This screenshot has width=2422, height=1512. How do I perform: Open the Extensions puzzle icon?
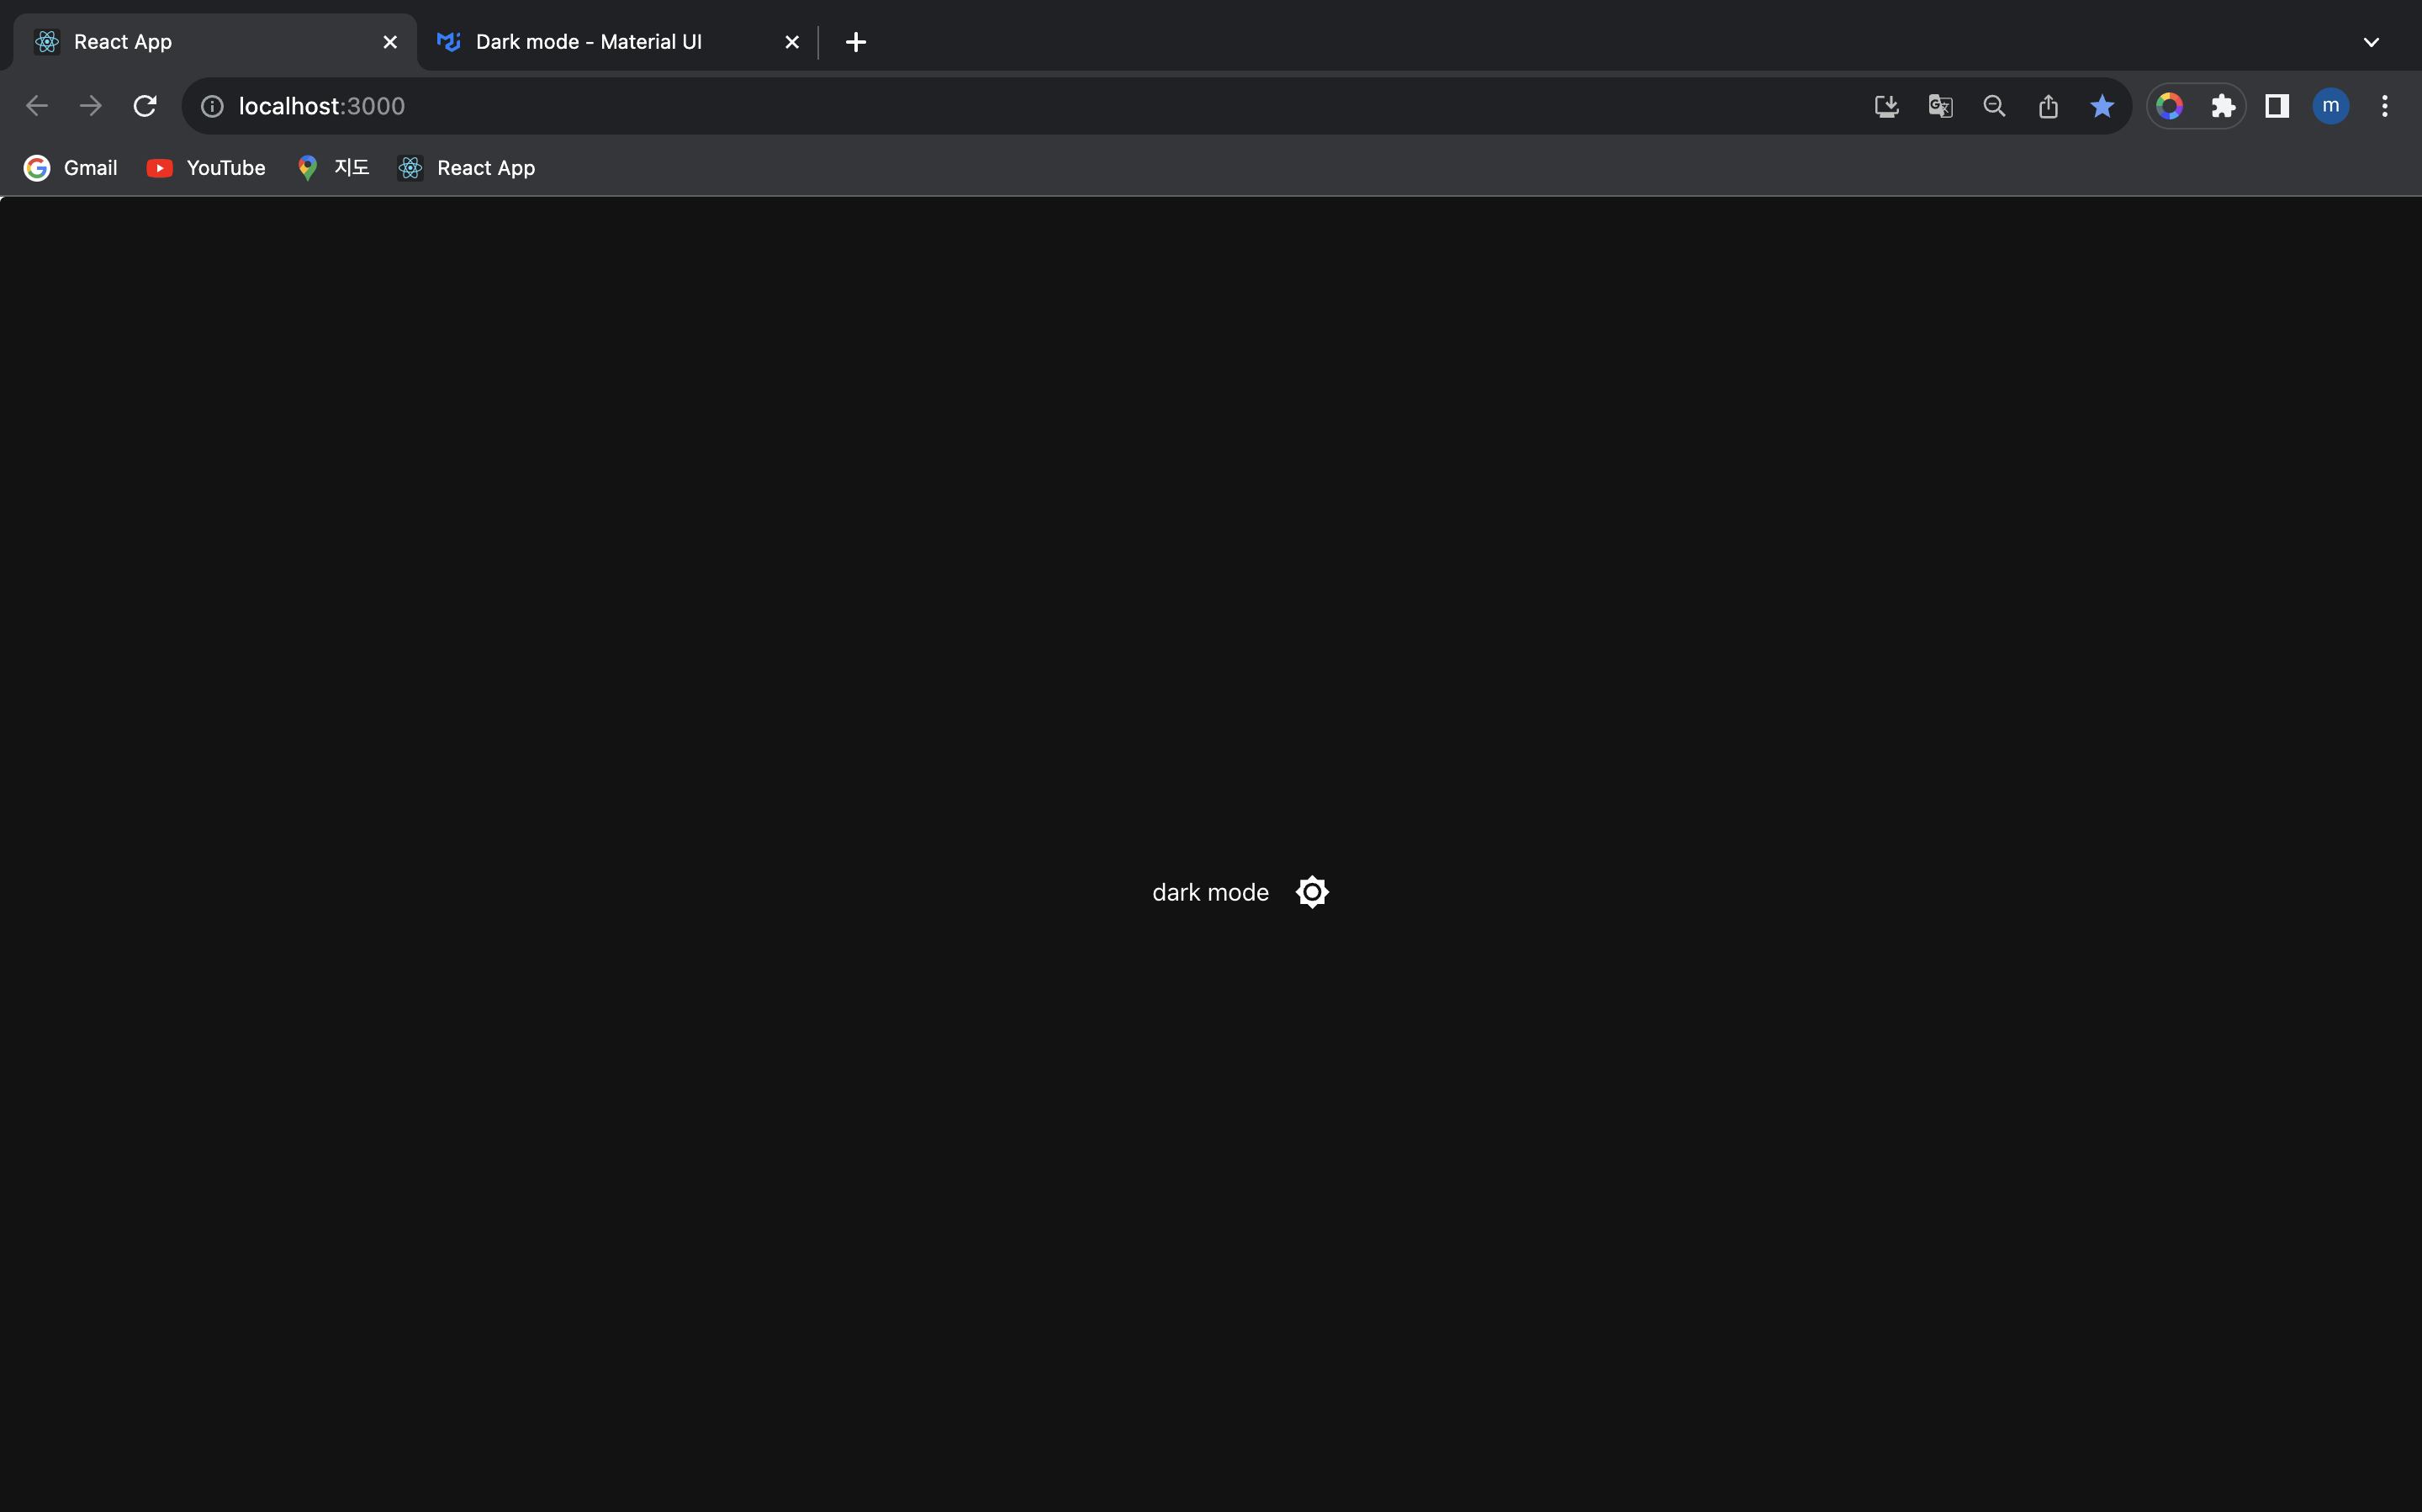point(2222,106)
